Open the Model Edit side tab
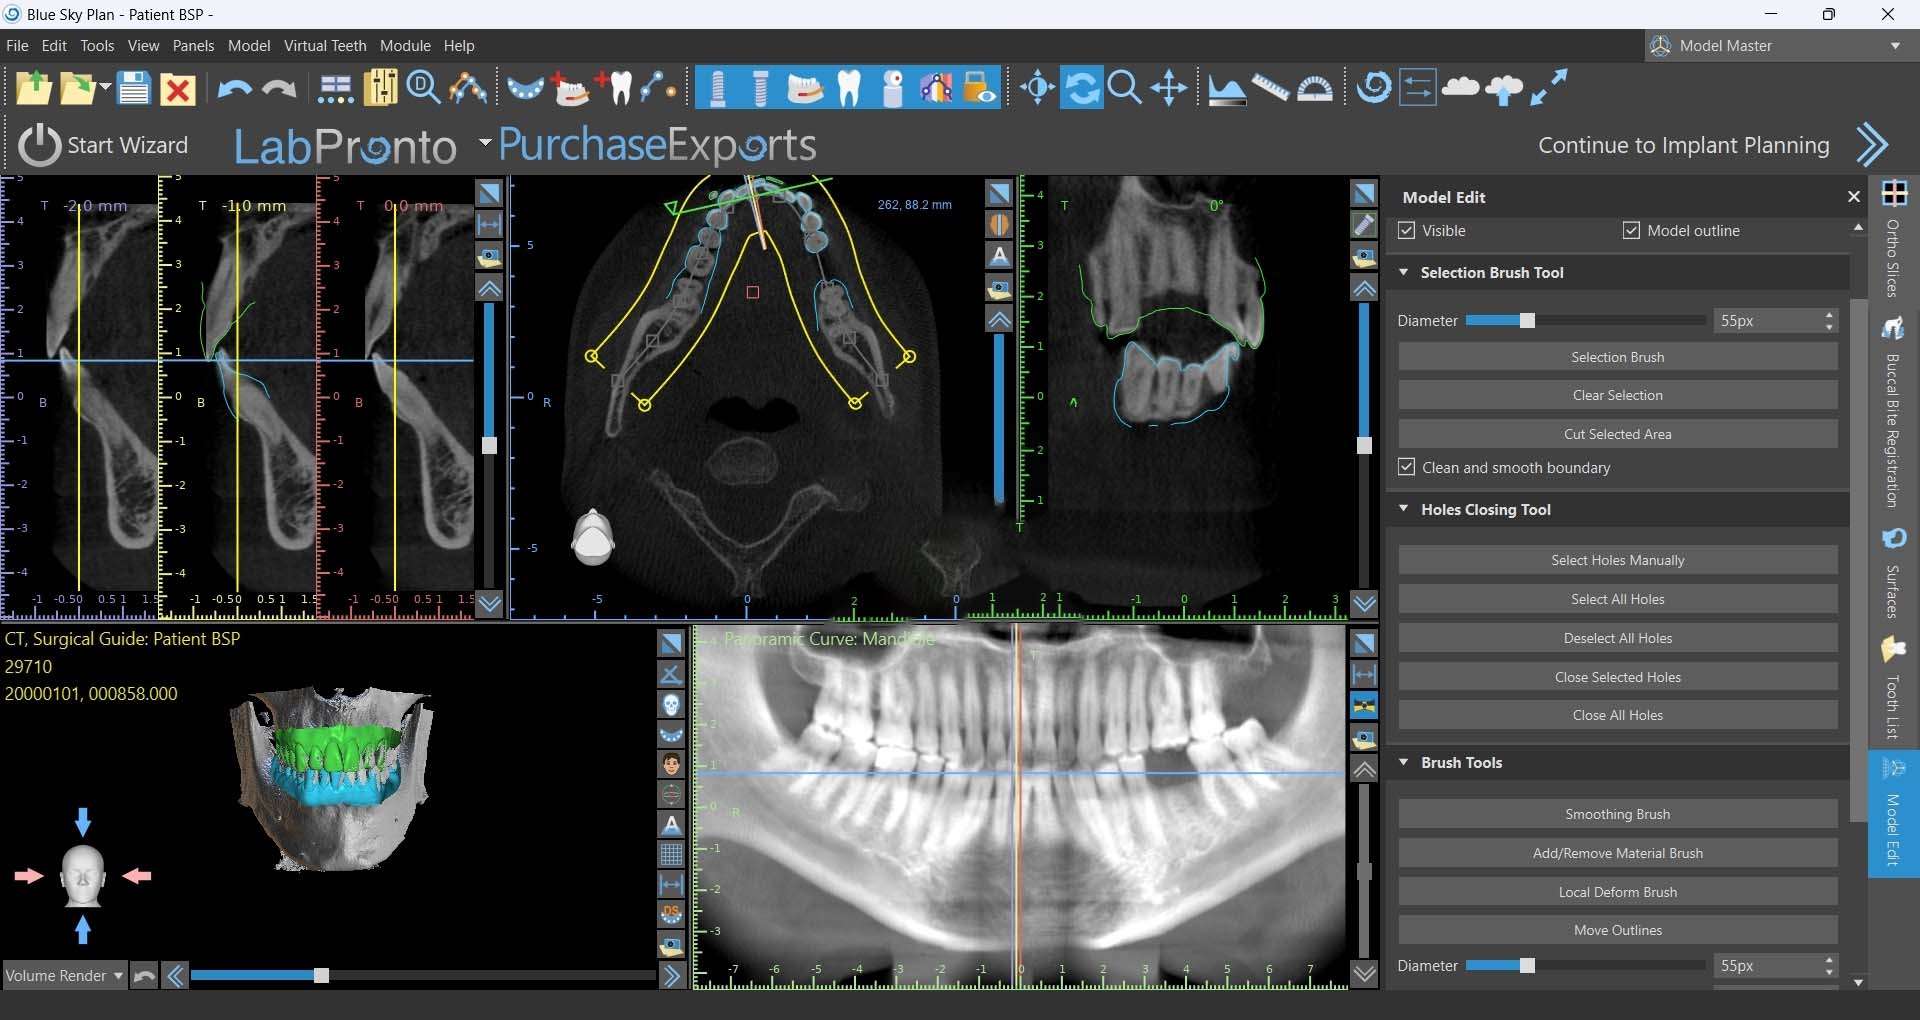This screenshot has width=1920, height=1020. click(1893, 814)
